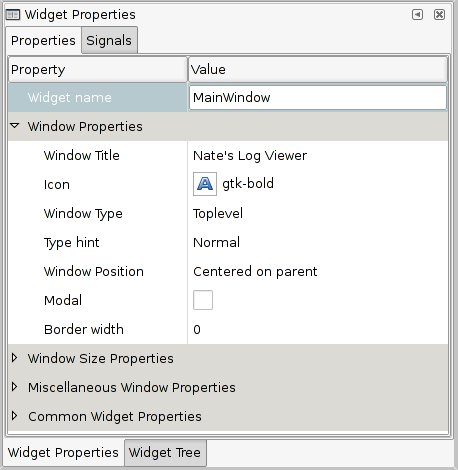Viewport: 458px width, 470px height.
Task: Close the Widget Properties panel
Action: (439, 14)
